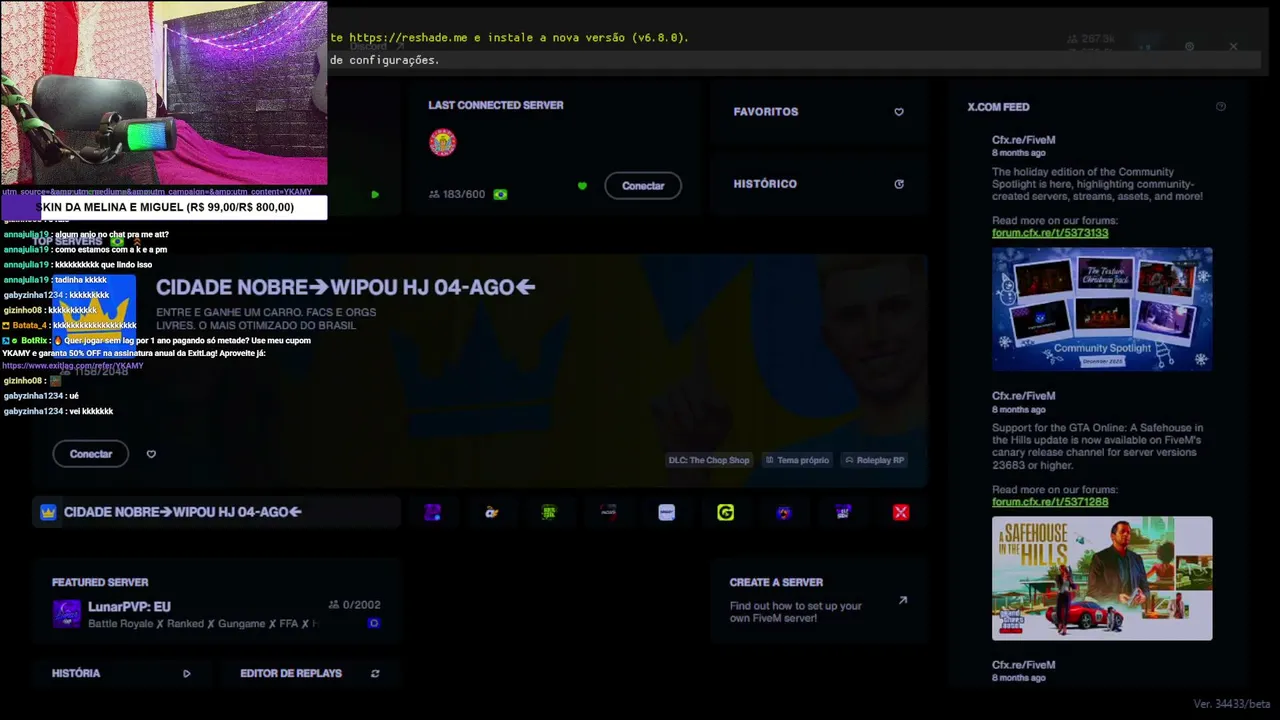Select the purple server icon in the carousel
The image size is (1280, 720).
click(x=432, y=512)
